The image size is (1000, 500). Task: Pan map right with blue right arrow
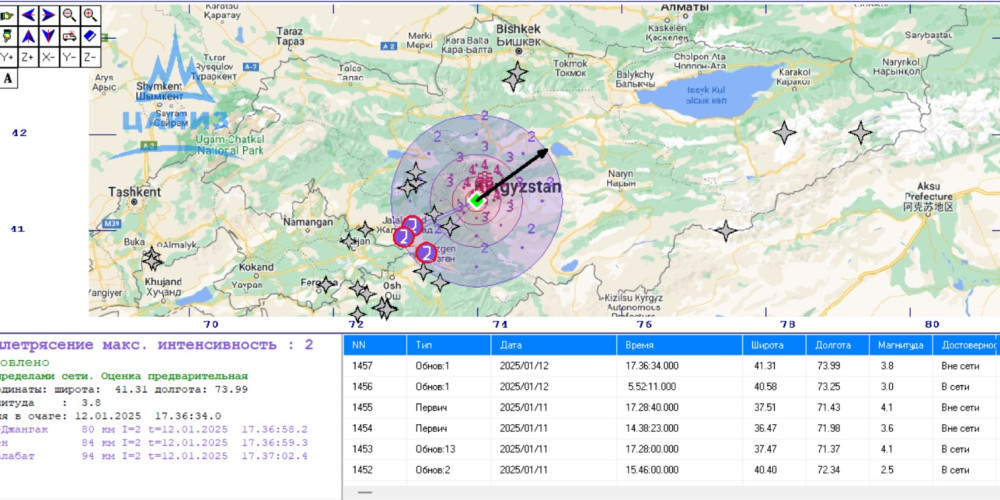[49, 15]
